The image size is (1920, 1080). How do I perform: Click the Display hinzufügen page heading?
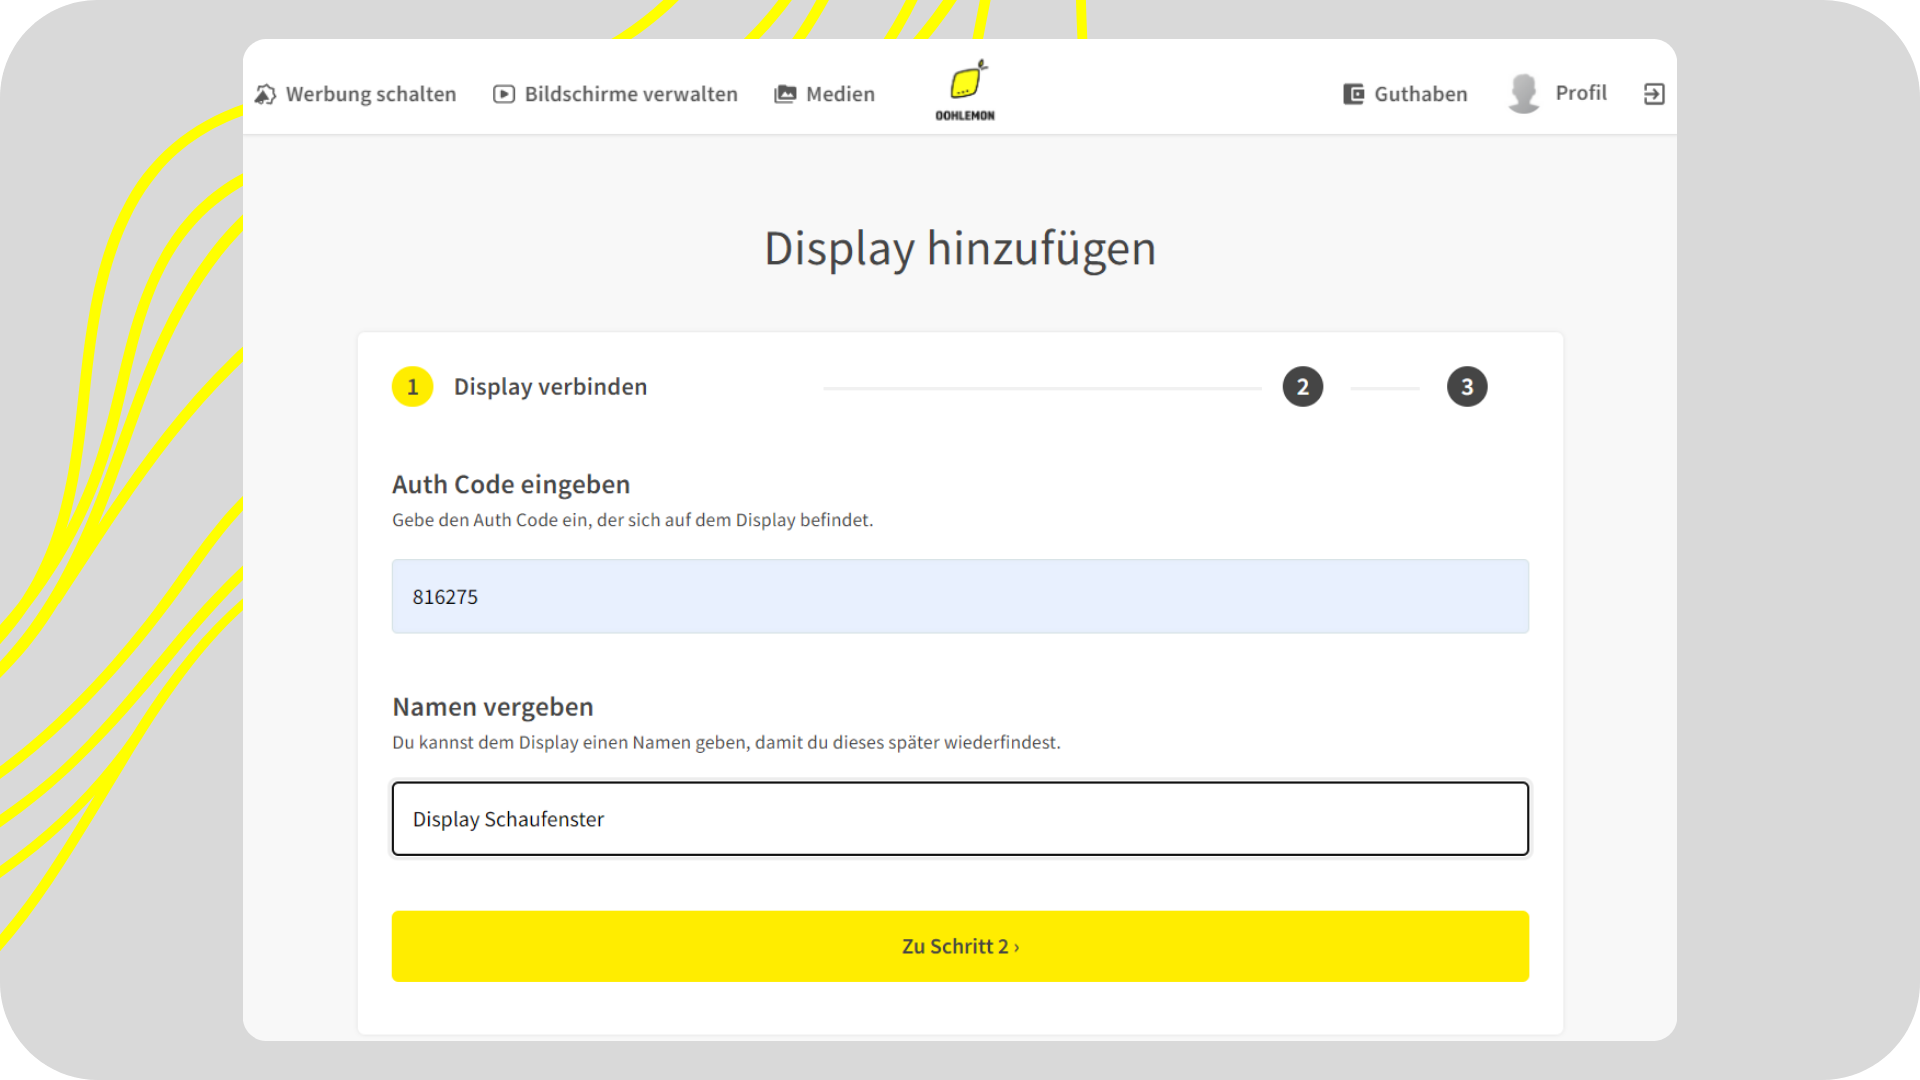point(960,248)
